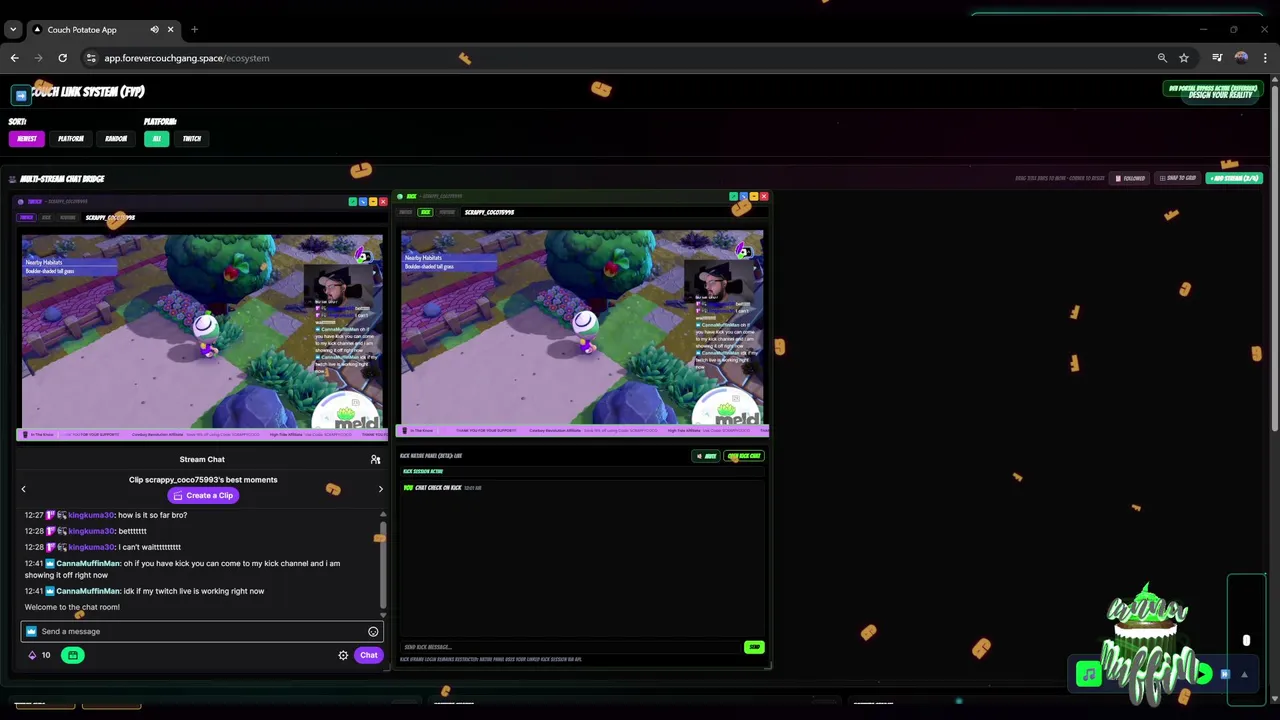Click the browser address bar URL

(187, 58)
